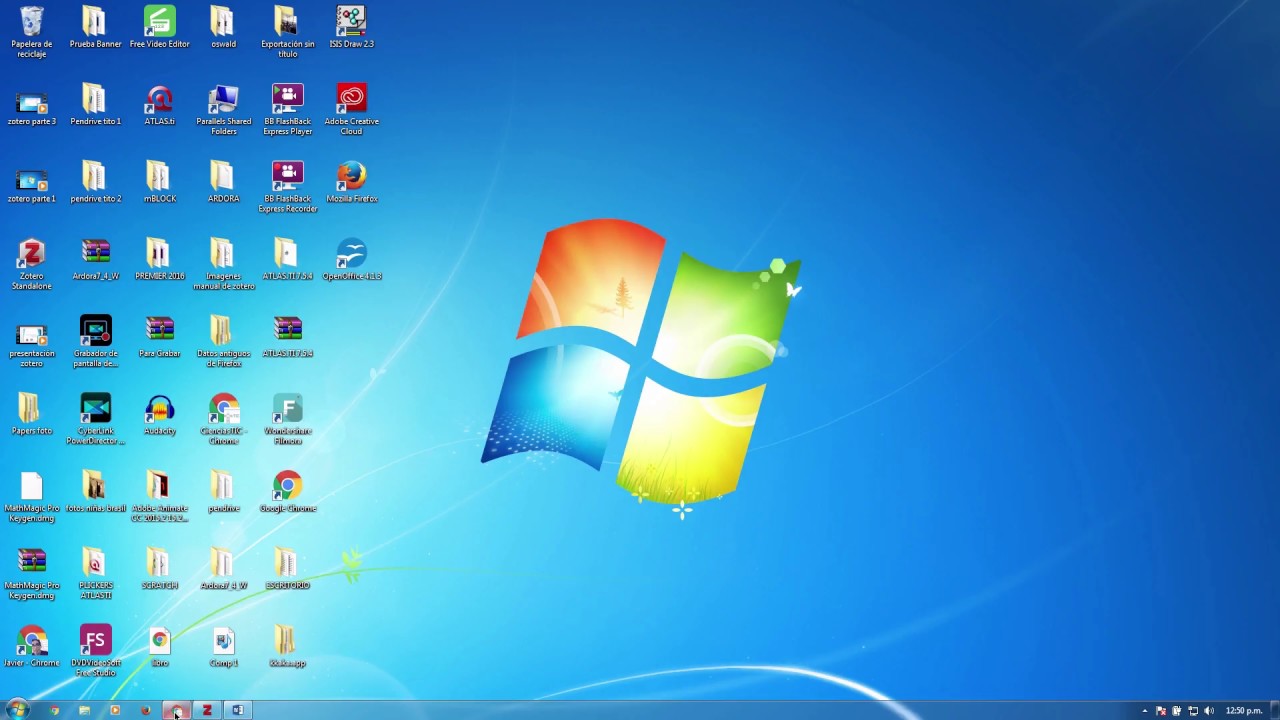This screenshot has width=1280, height=720.
Task: Select the mBLOCK folder
Action: tap(159, 183)
